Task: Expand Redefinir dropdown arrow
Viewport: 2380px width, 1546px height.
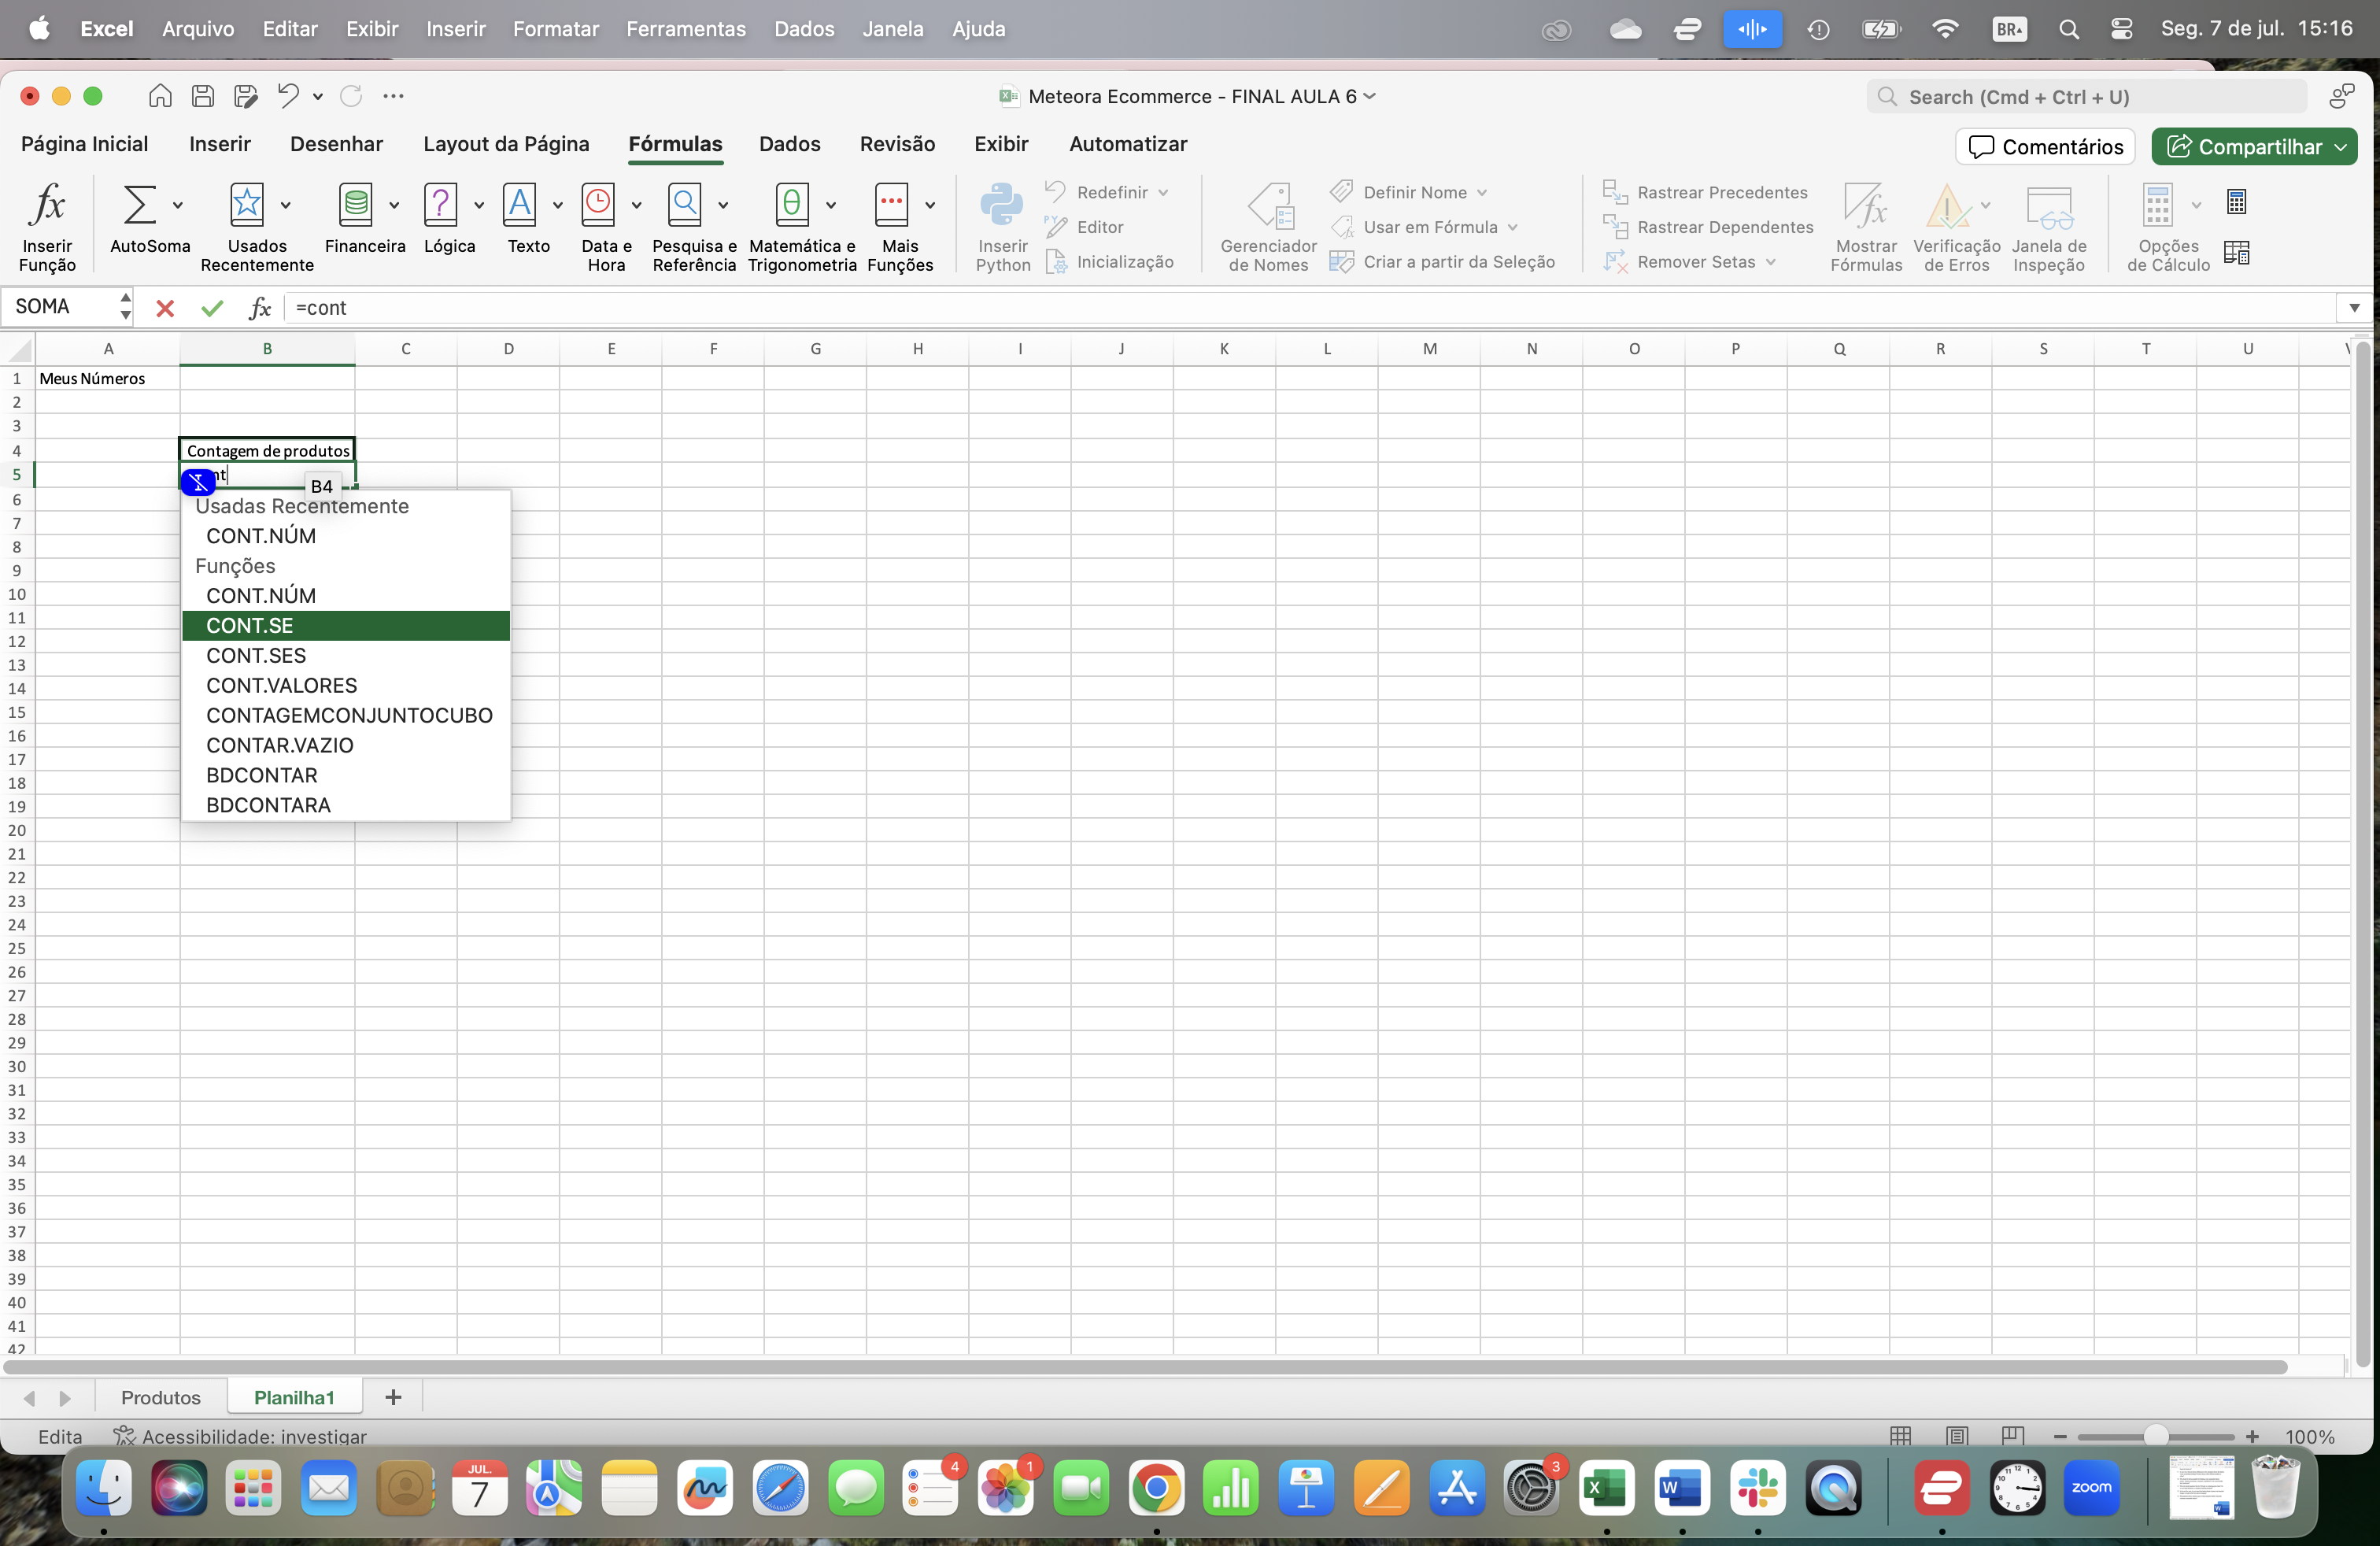Action: (1163, 193)
